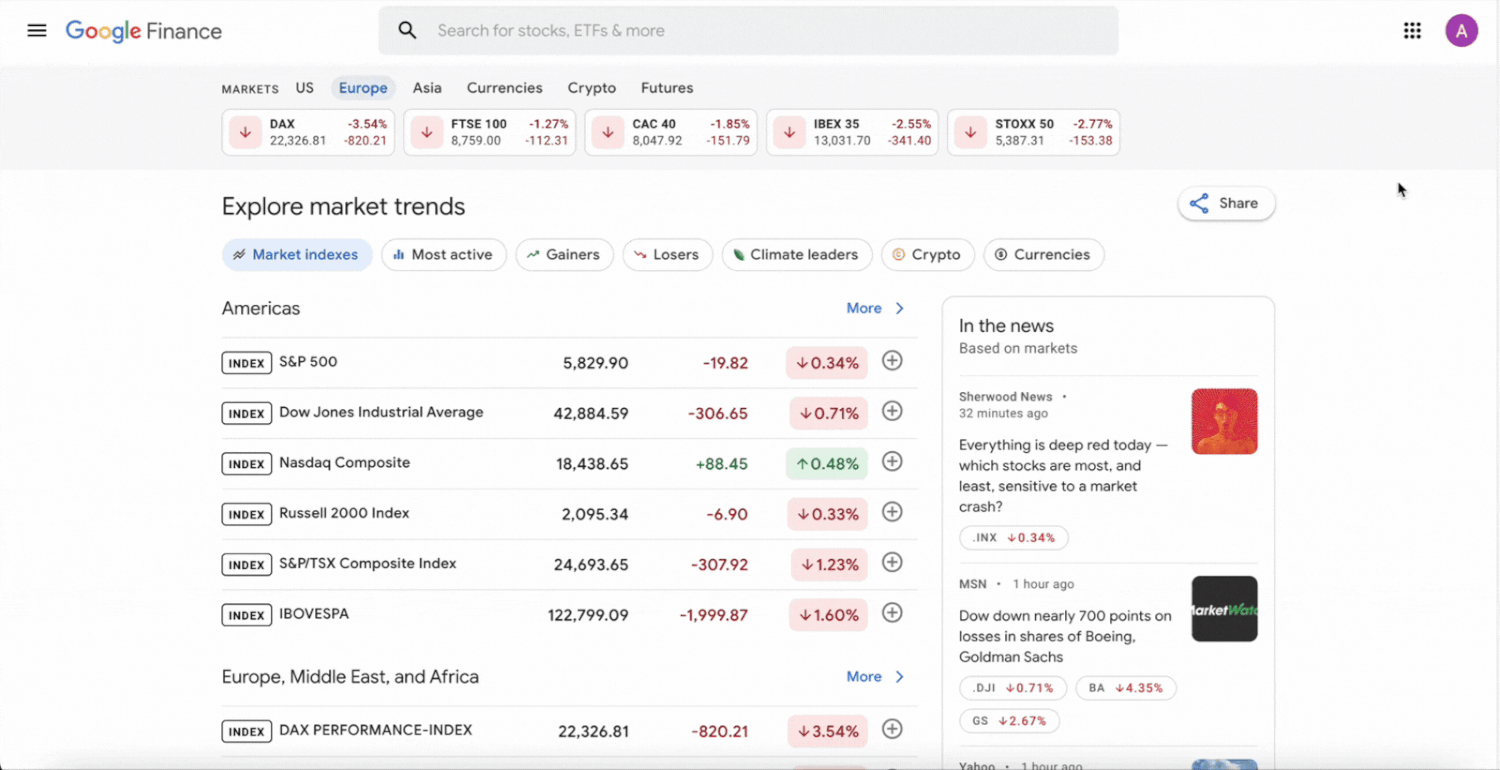
Task: Open the DAX 22,326.81 market card
Action: pyautogui.click(x=308, y=132)
